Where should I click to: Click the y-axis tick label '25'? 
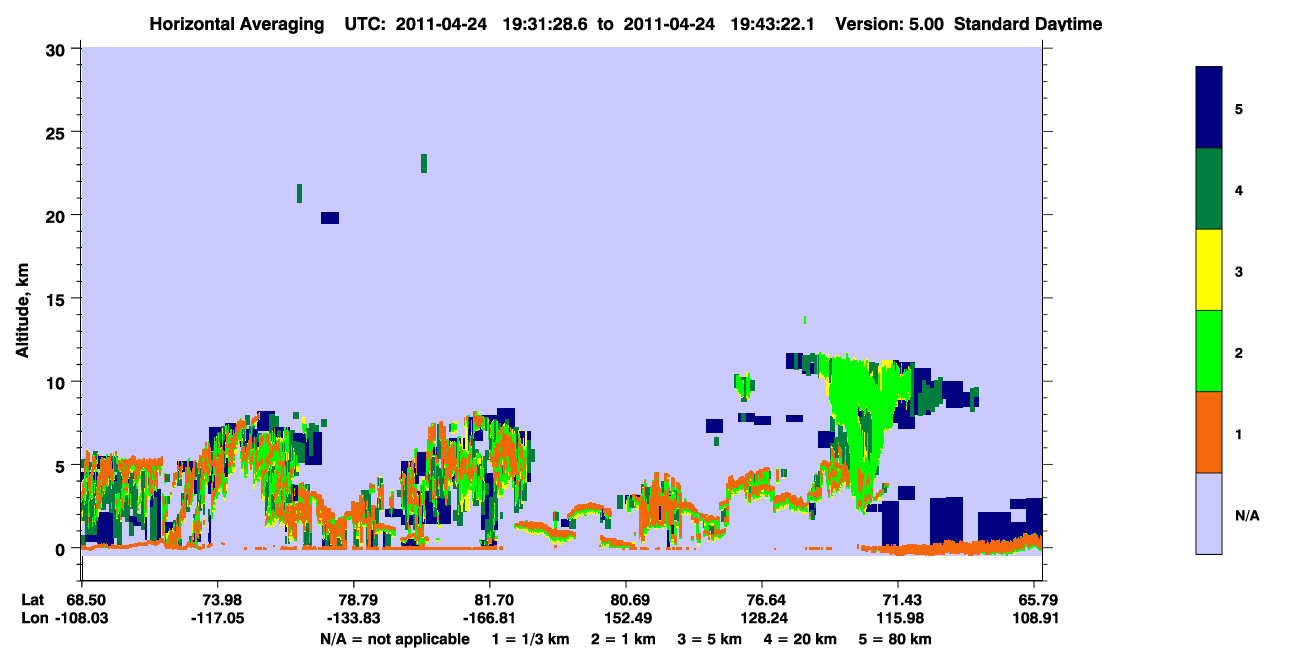[x=57, y=132]
